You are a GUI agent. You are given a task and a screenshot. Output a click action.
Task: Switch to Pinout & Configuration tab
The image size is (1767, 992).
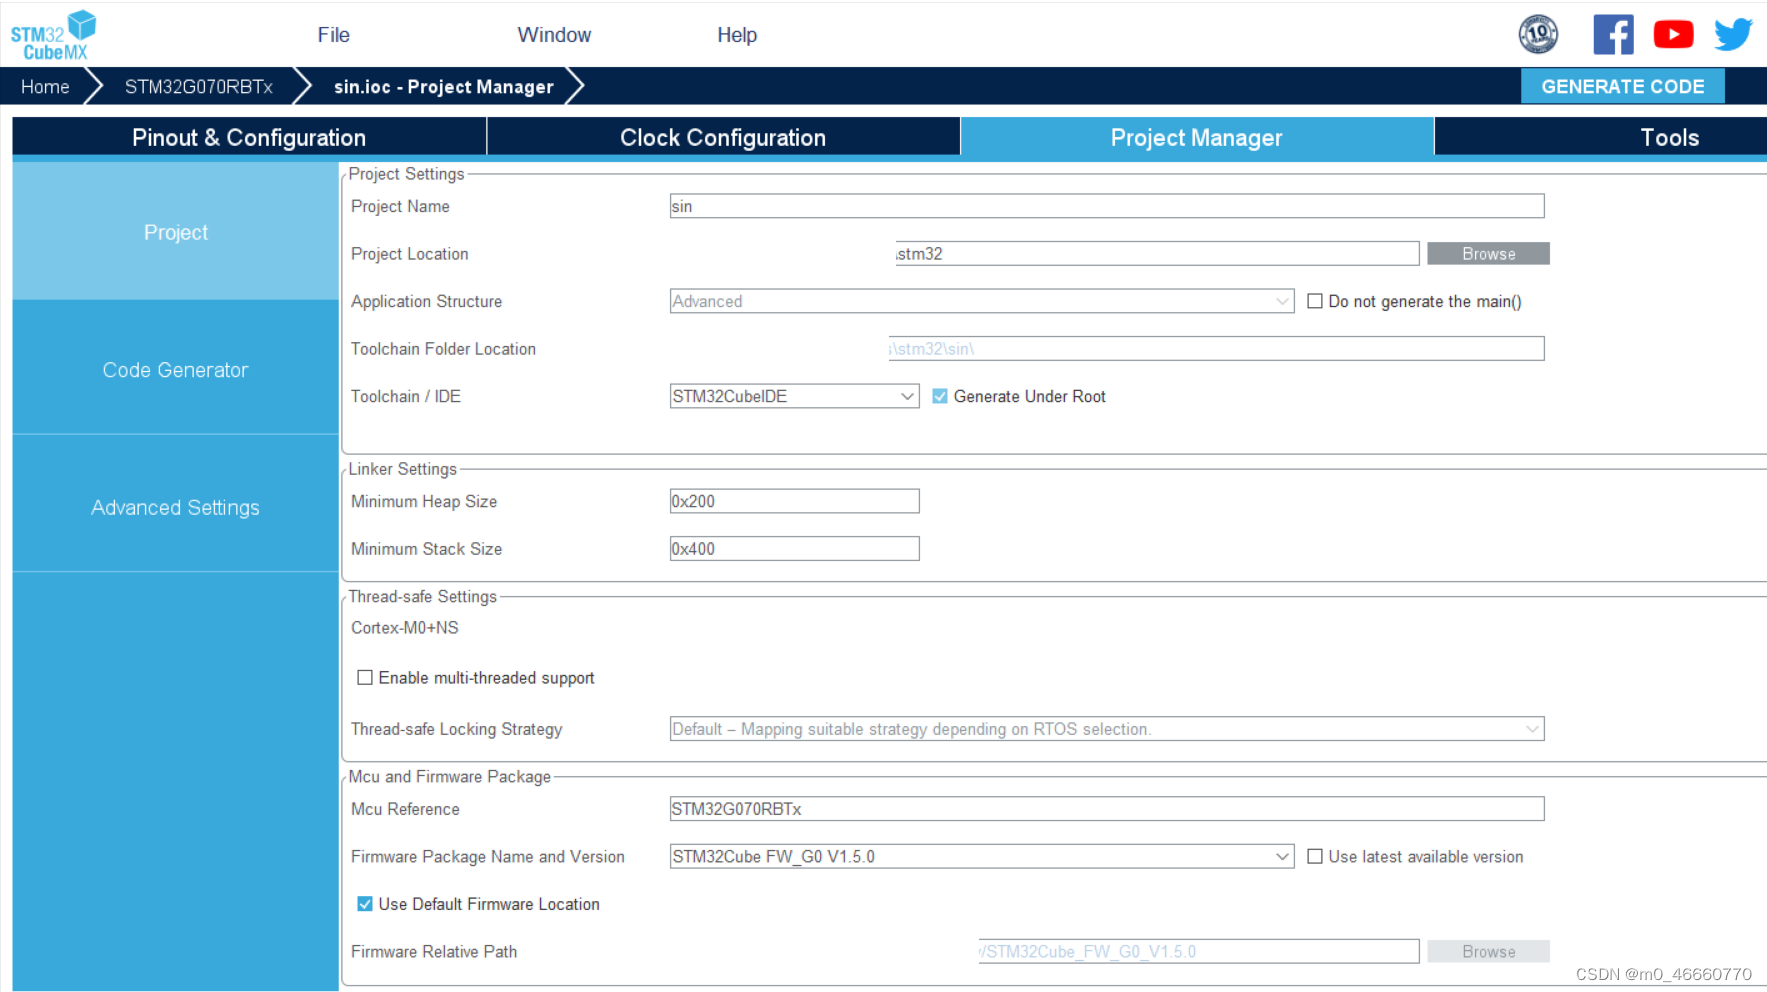[249, 137]
